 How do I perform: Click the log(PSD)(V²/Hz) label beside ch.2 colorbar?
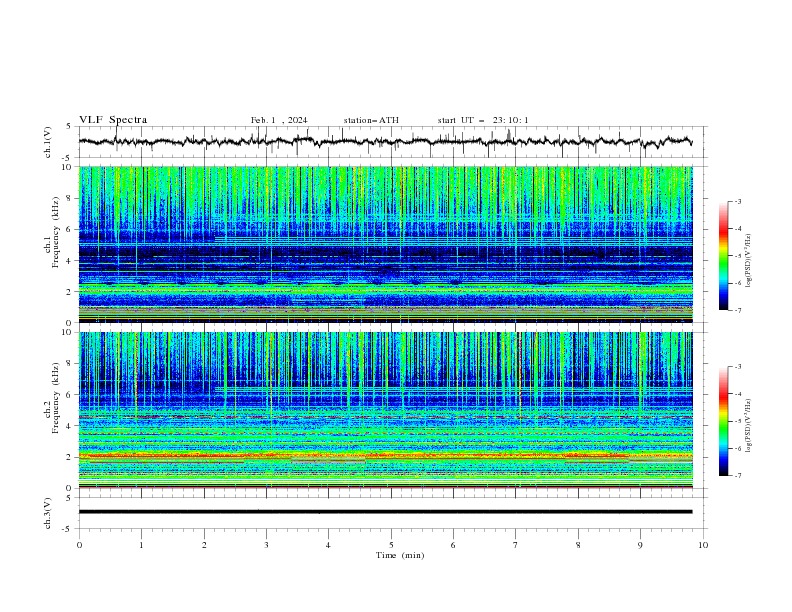[749, 426]
